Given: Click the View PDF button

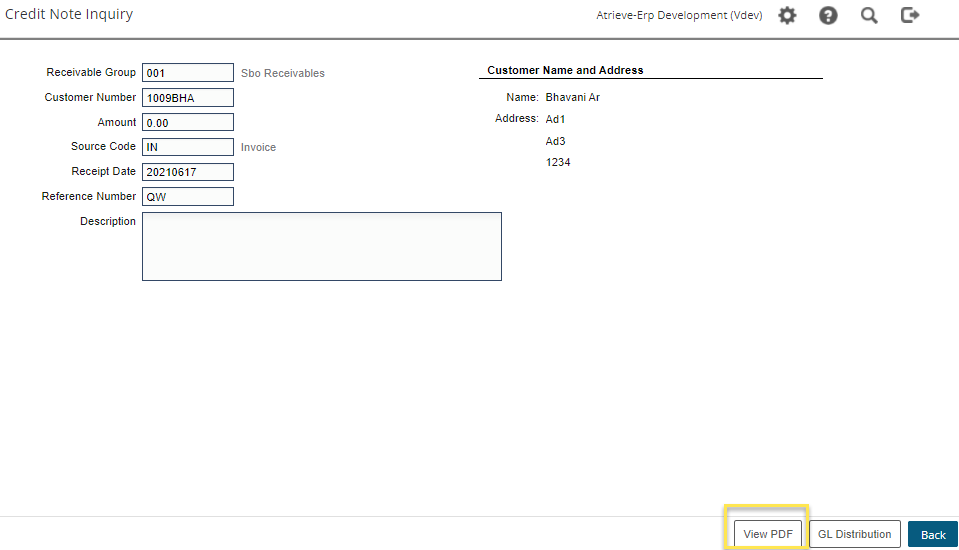Looking at the screenshot, I should (767, 534).
